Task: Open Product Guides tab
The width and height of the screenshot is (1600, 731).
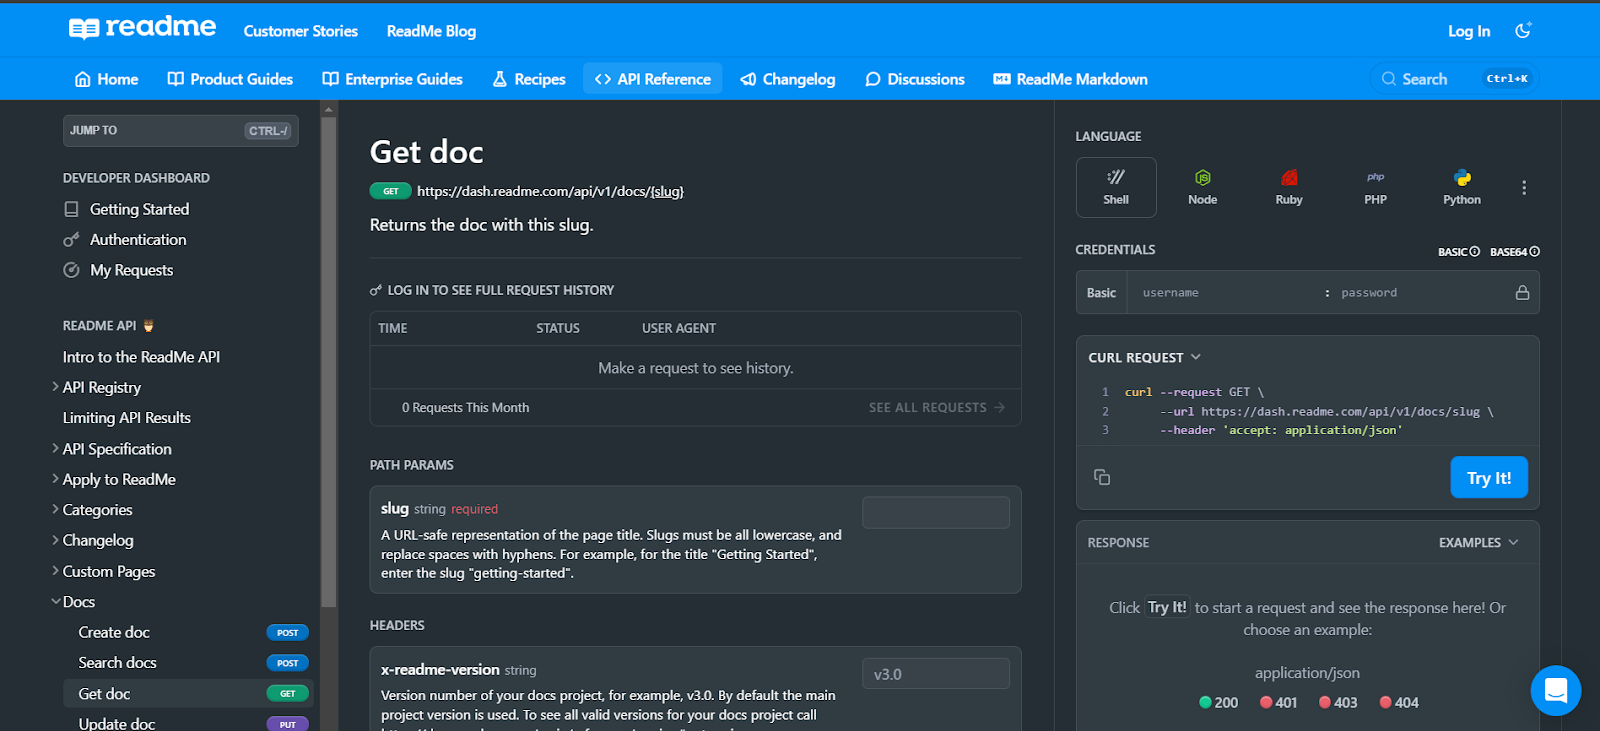Action: tap(230, 79)
